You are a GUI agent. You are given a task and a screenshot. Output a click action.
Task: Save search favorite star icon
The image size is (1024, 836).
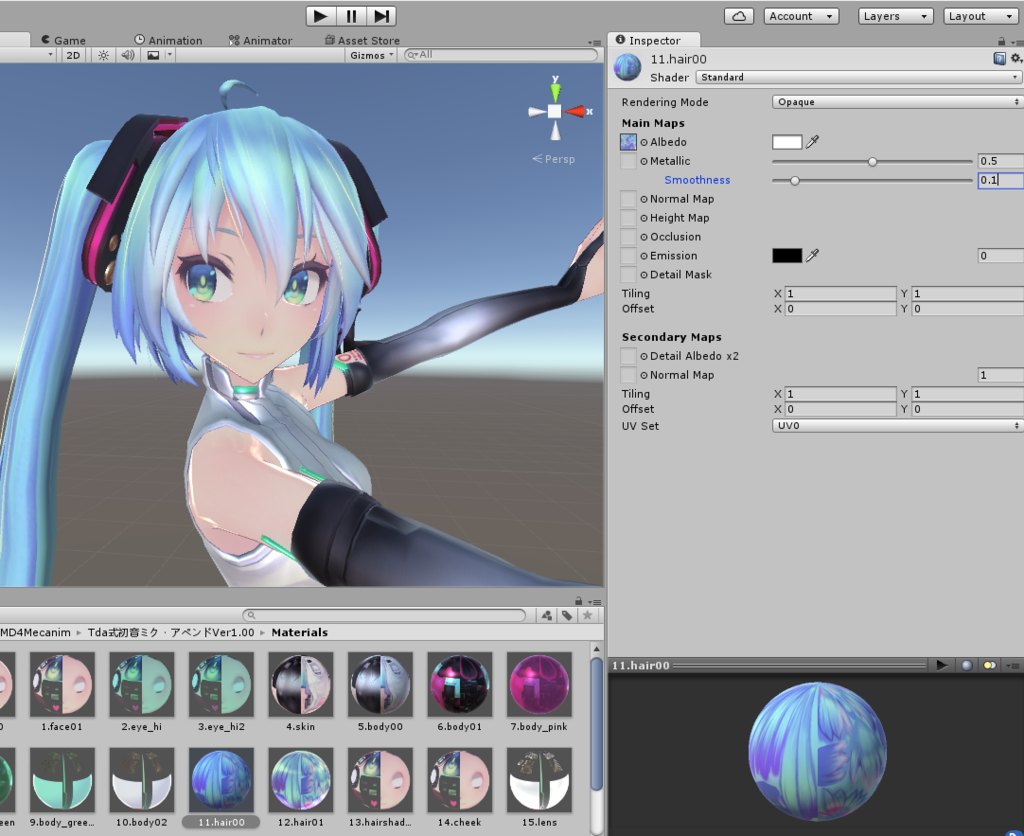point(588,615)
